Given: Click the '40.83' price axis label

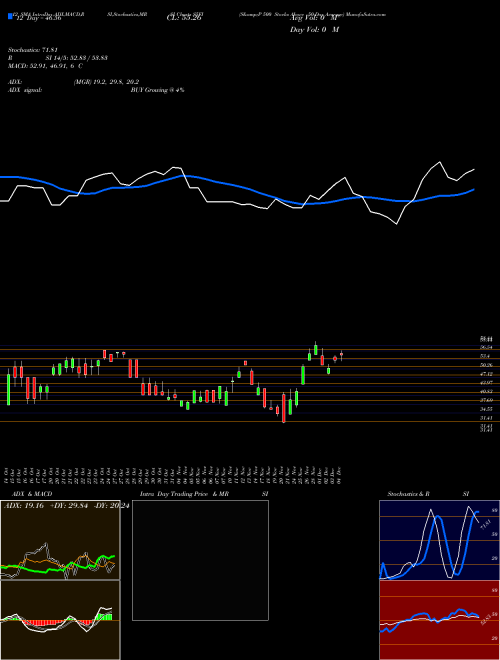Looking at the screenshot, I should [x=486, y=391].
